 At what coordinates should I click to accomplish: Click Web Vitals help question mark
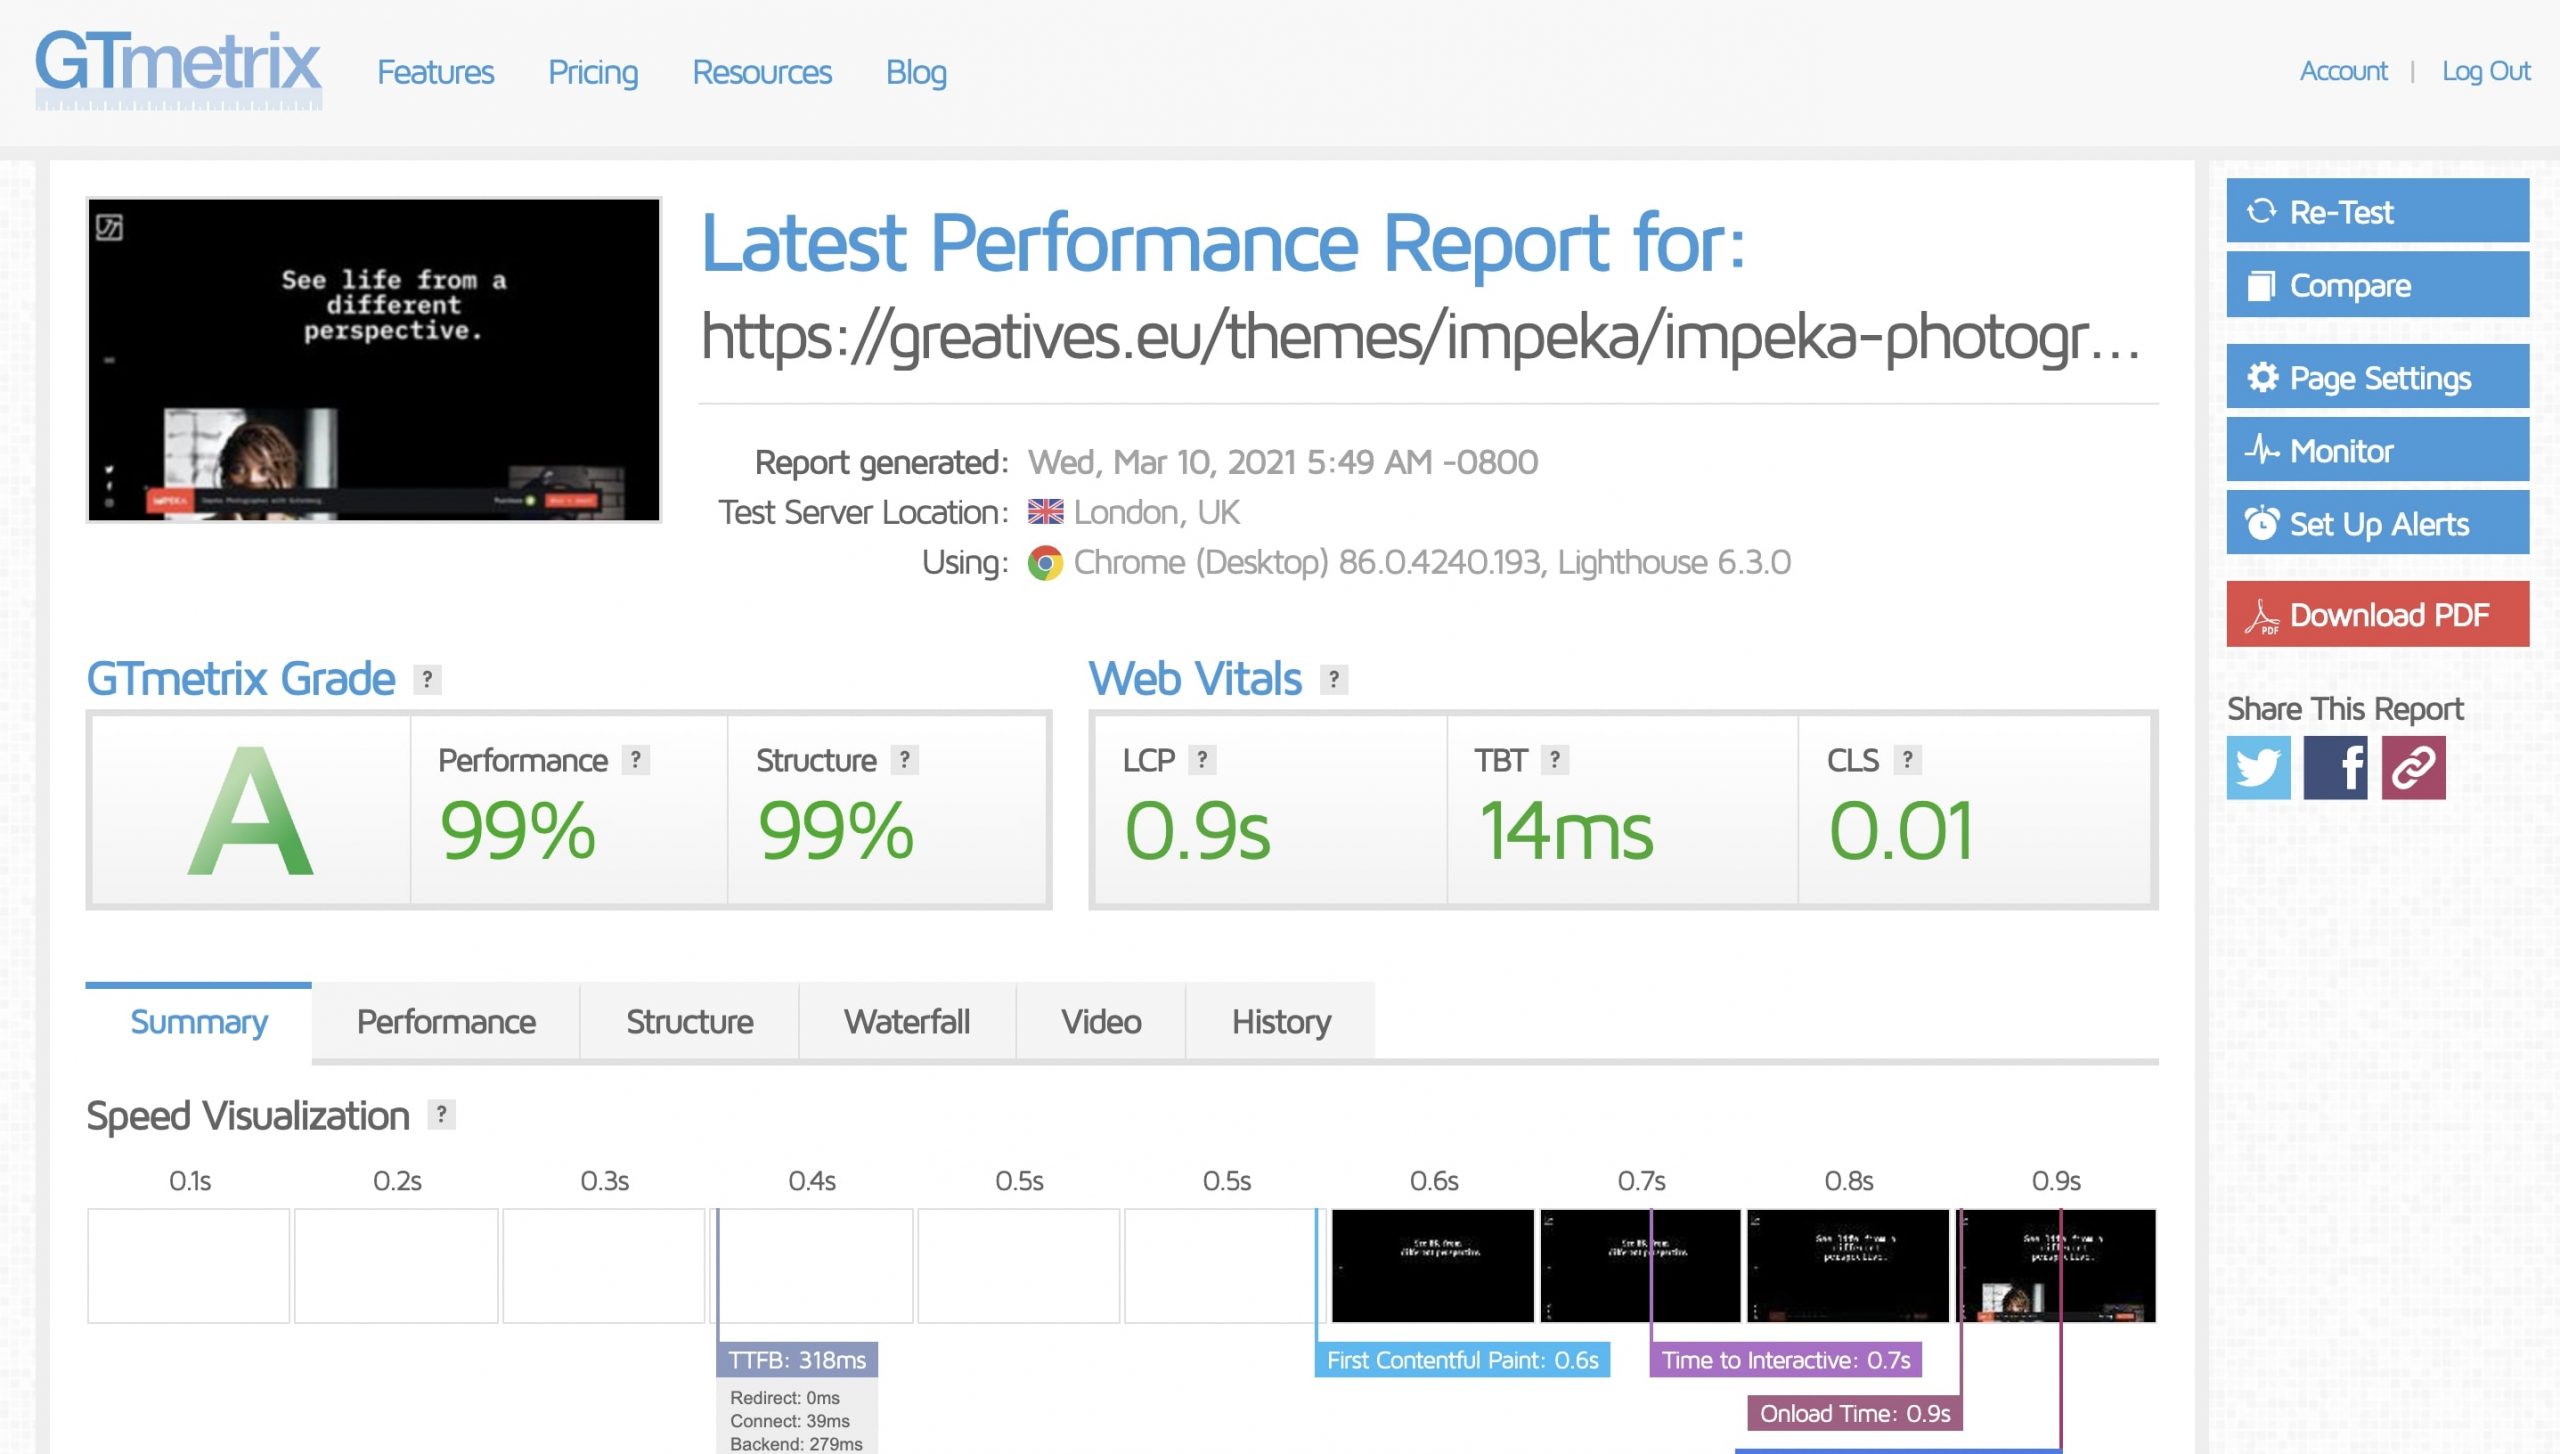click(1333, 679)
